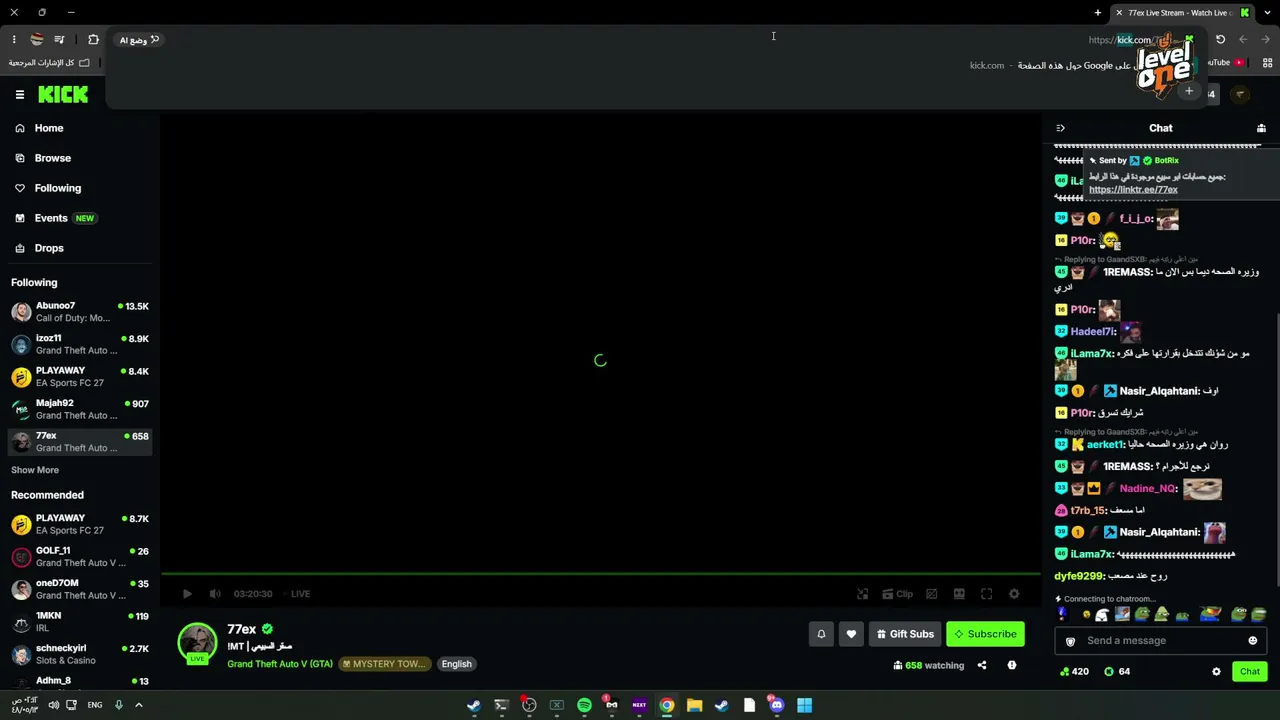Toggle notification bell for 77ex
The image size is (1280, 720).
[x=821, y=634]
